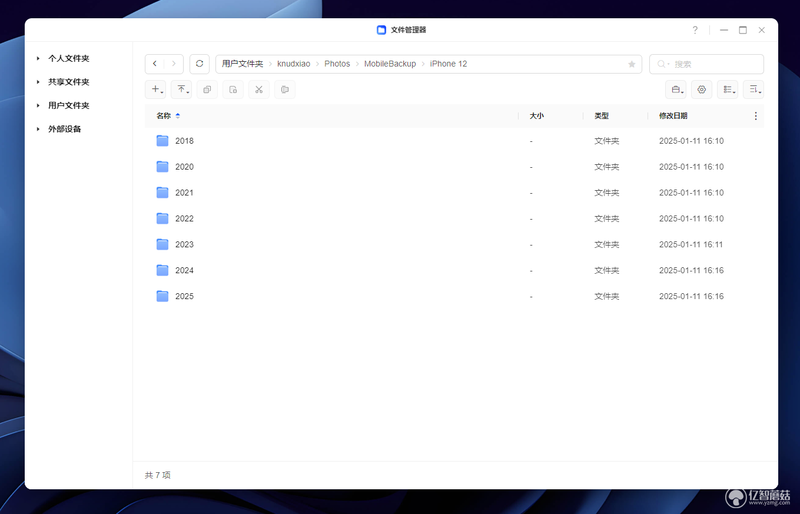This screenshot has height=514, width=800.
Task: Click the 2023 folder icon
Action: tap(162, 244)
